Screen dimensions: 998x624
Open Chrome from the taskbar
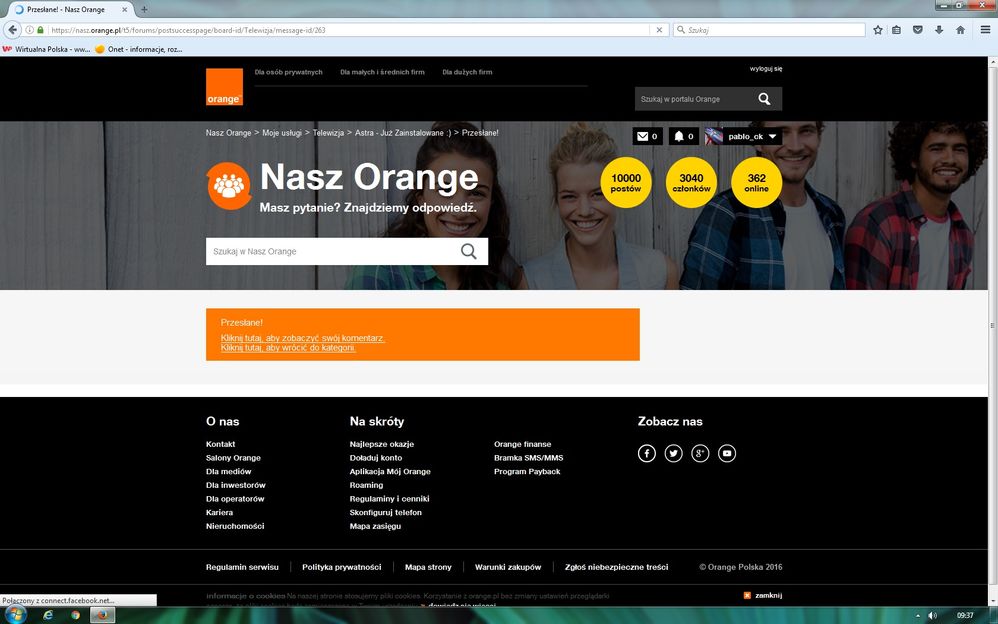click(x=76, y=615)
